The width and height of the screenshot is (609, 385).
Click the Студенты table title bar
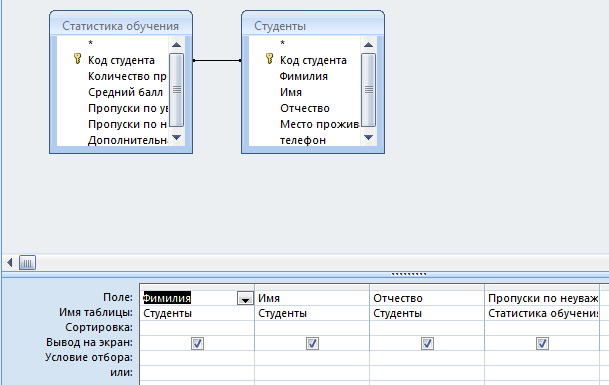(x=313, y=24)
